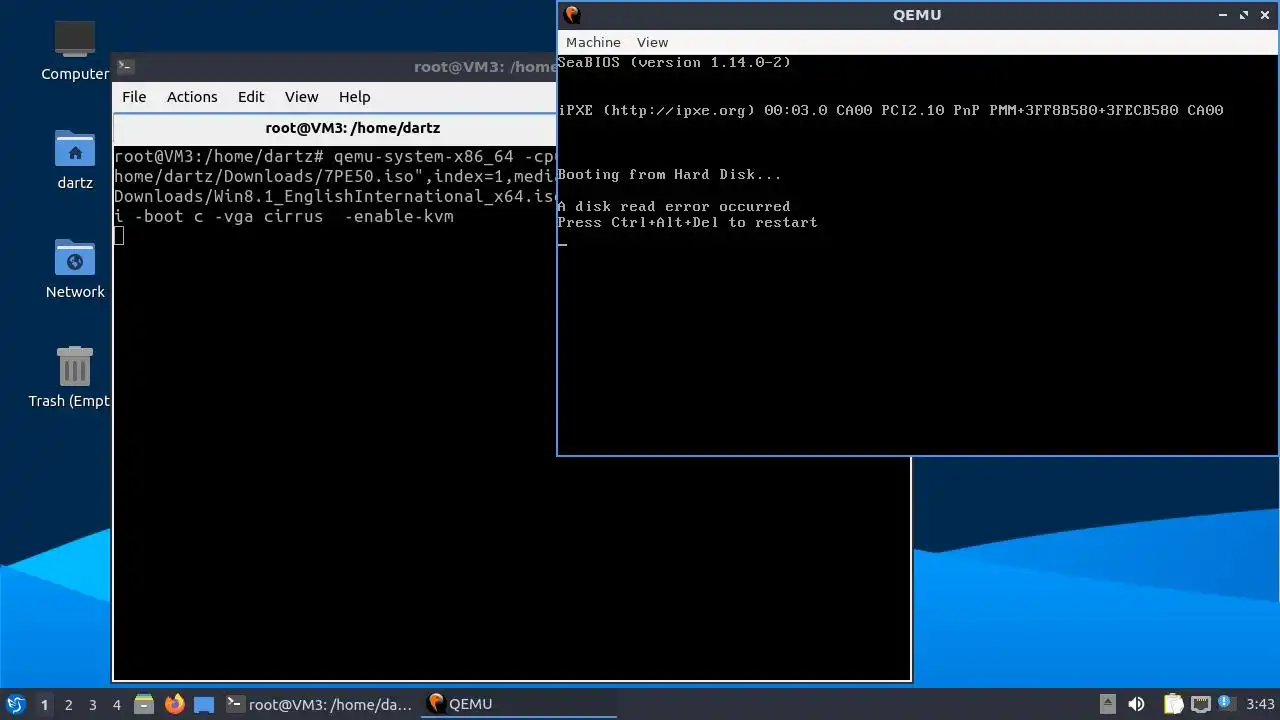Open the Computer desktop icon
The image size is (1280, 720).
click(x=75, y=50)
